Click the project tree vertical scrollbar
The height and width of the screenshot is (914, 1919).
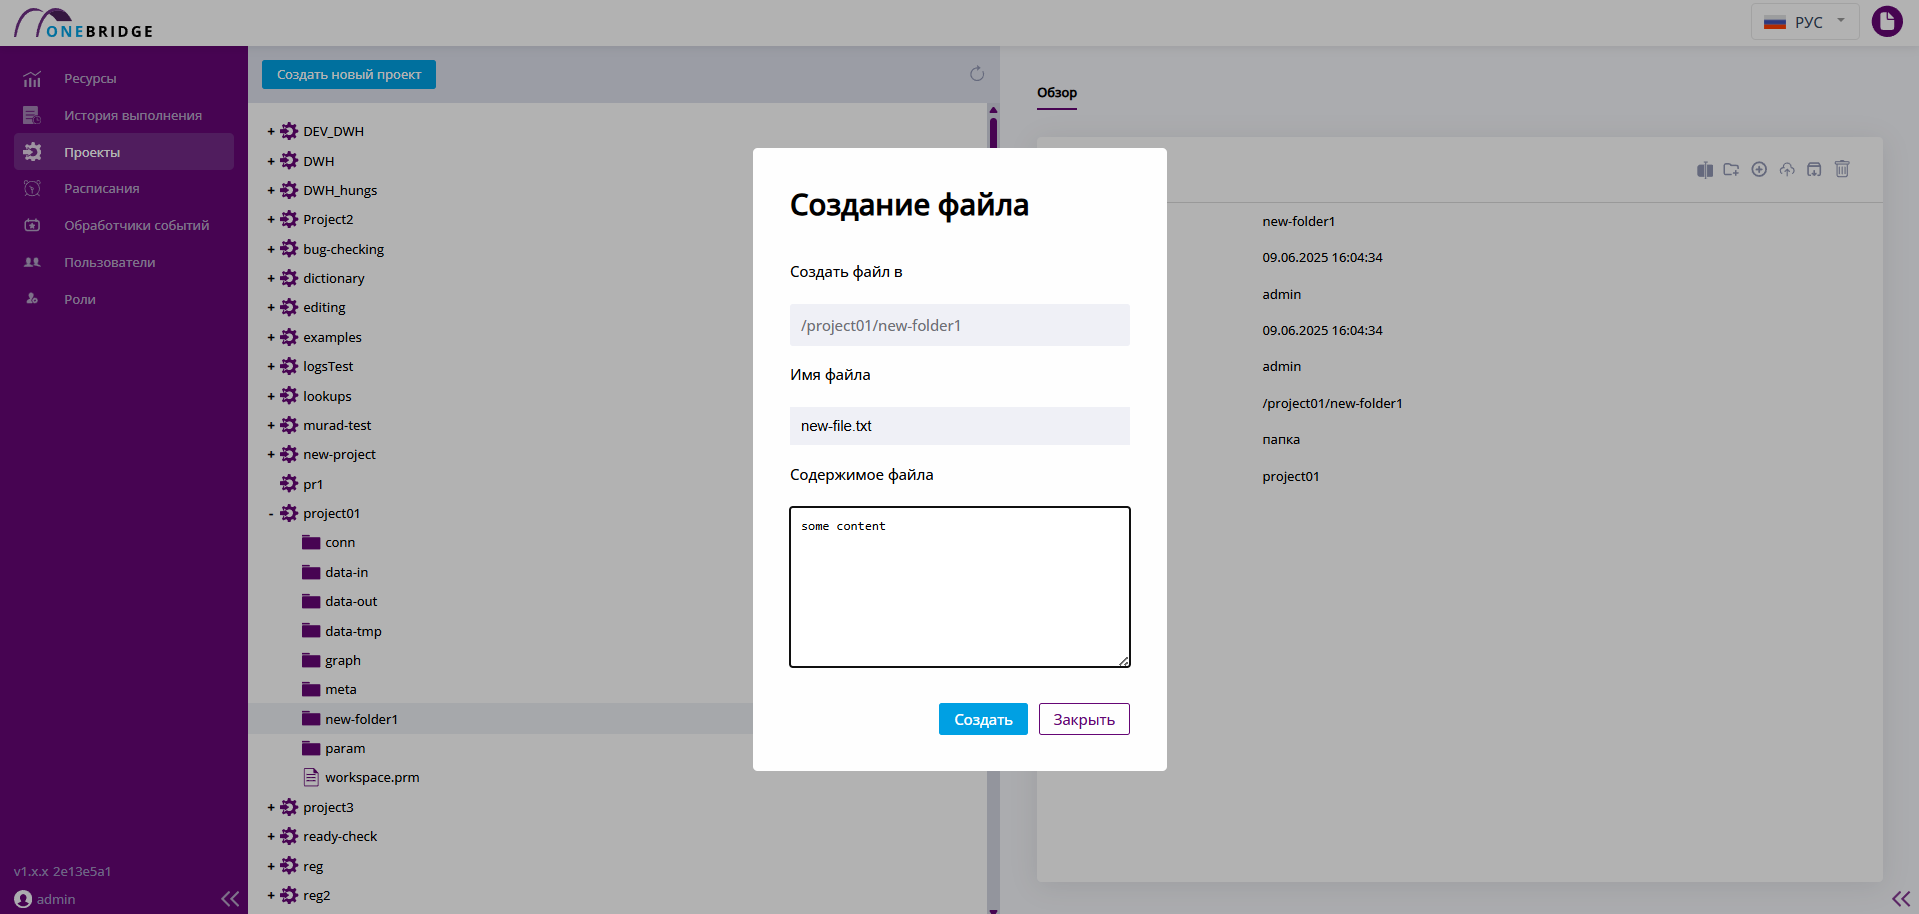993,508
